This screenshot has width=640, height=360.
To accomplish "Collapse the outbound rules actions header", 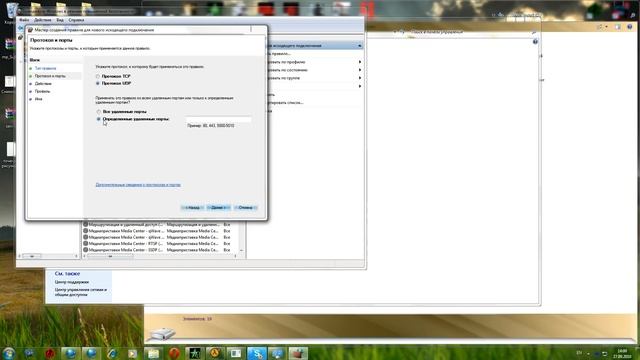I will coord(360,46).
